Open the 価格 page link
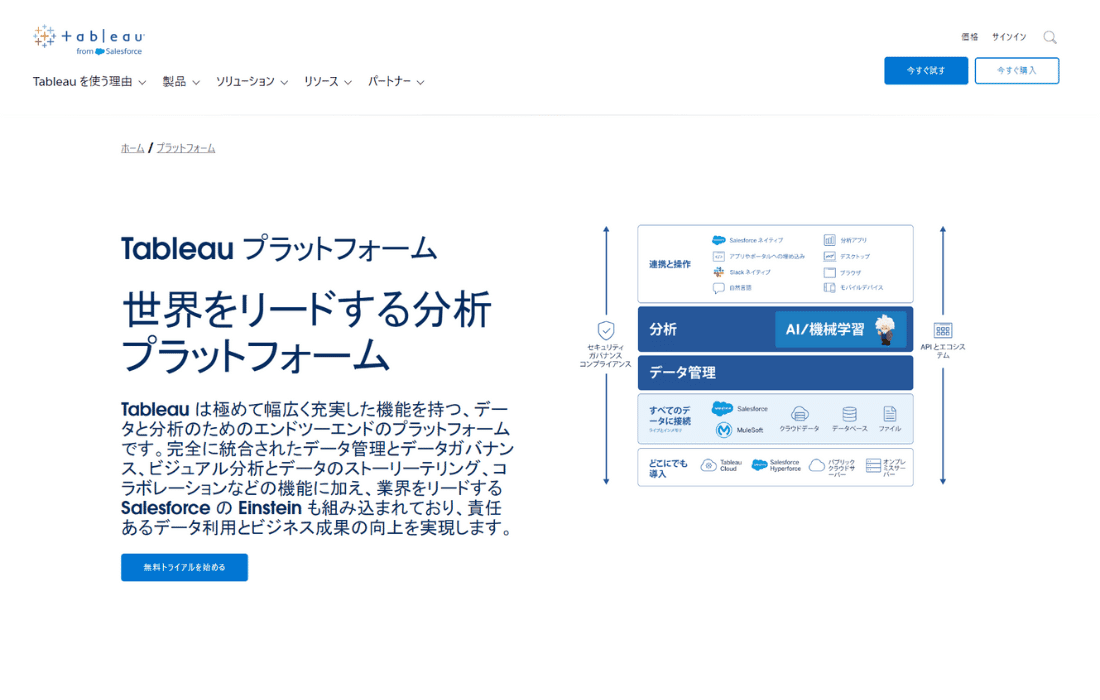The height and width of the screenshot is (700, 1100). point(970,37)
